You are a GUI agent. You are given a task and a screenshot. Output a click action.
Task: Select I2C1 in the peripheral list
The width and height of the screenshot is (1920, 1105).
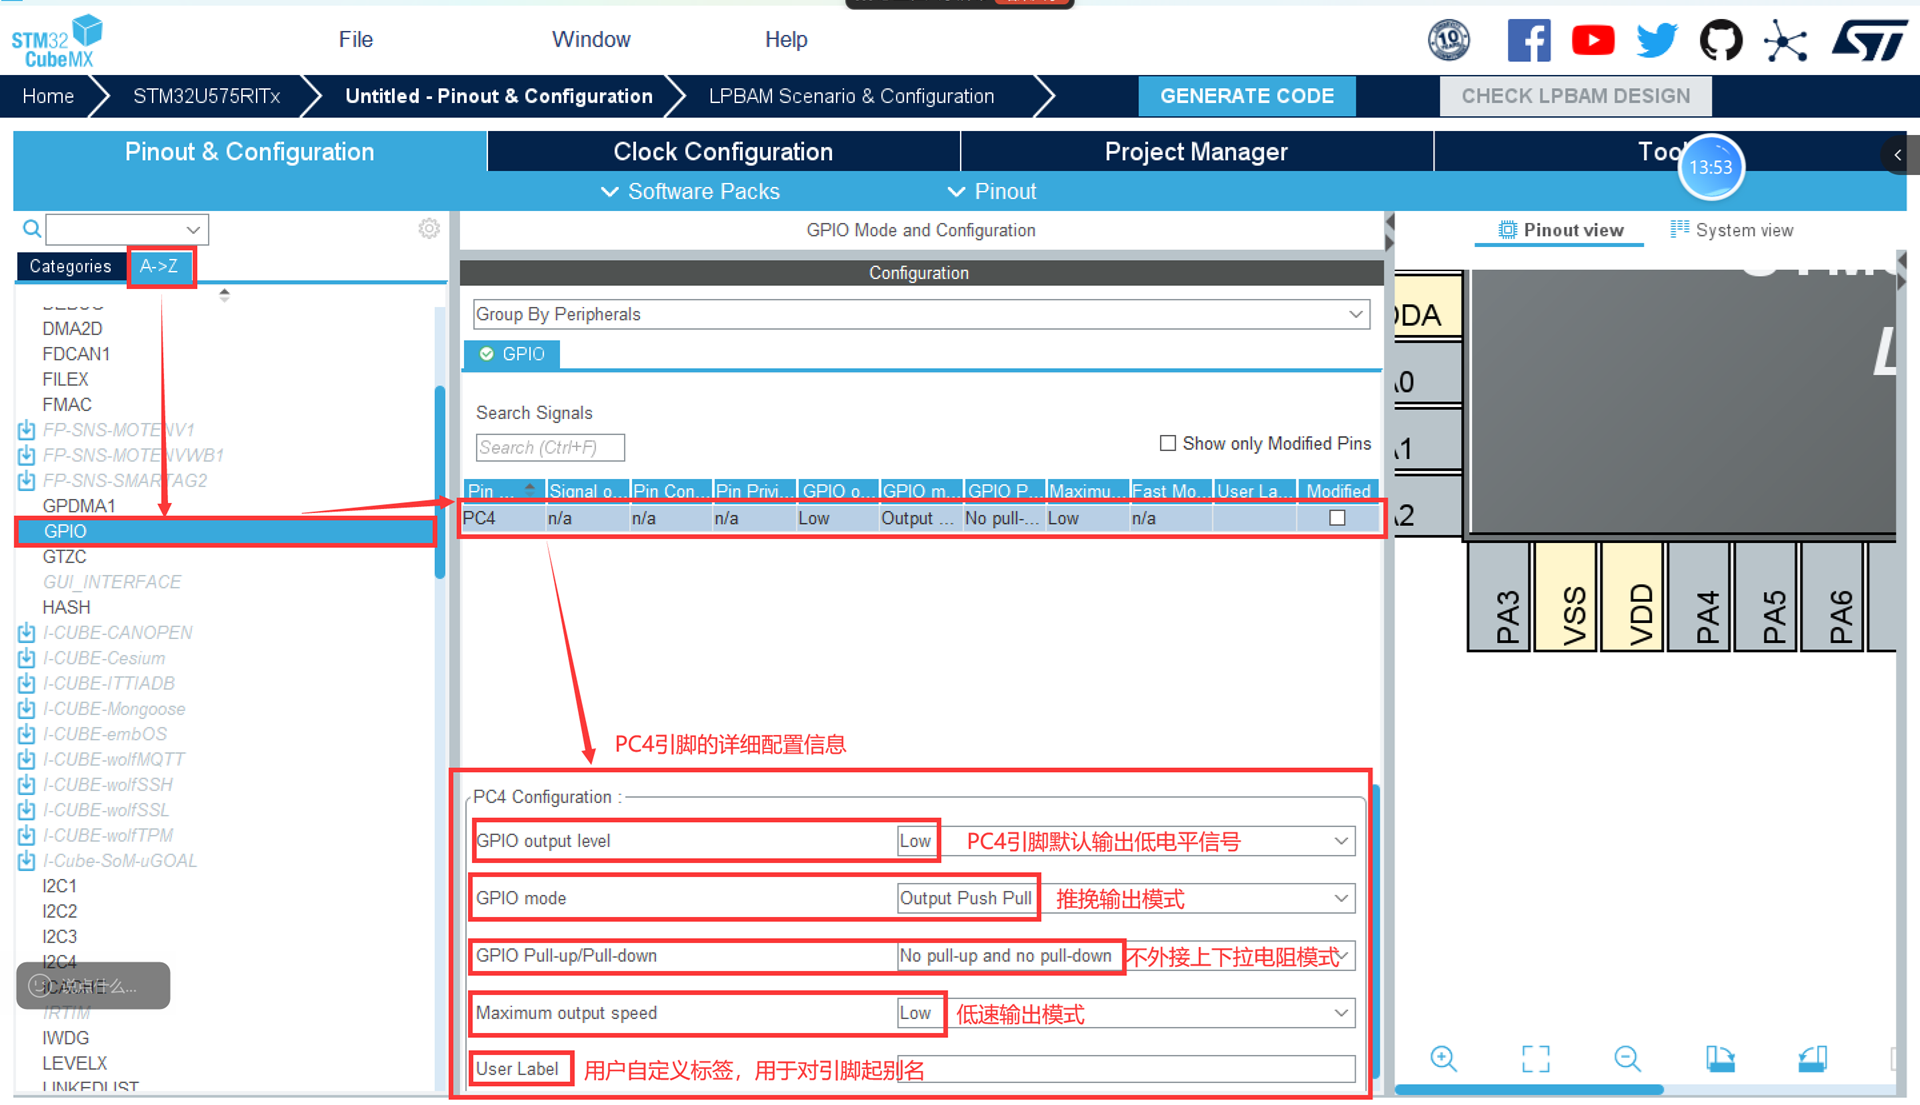(x=59, y=886)
